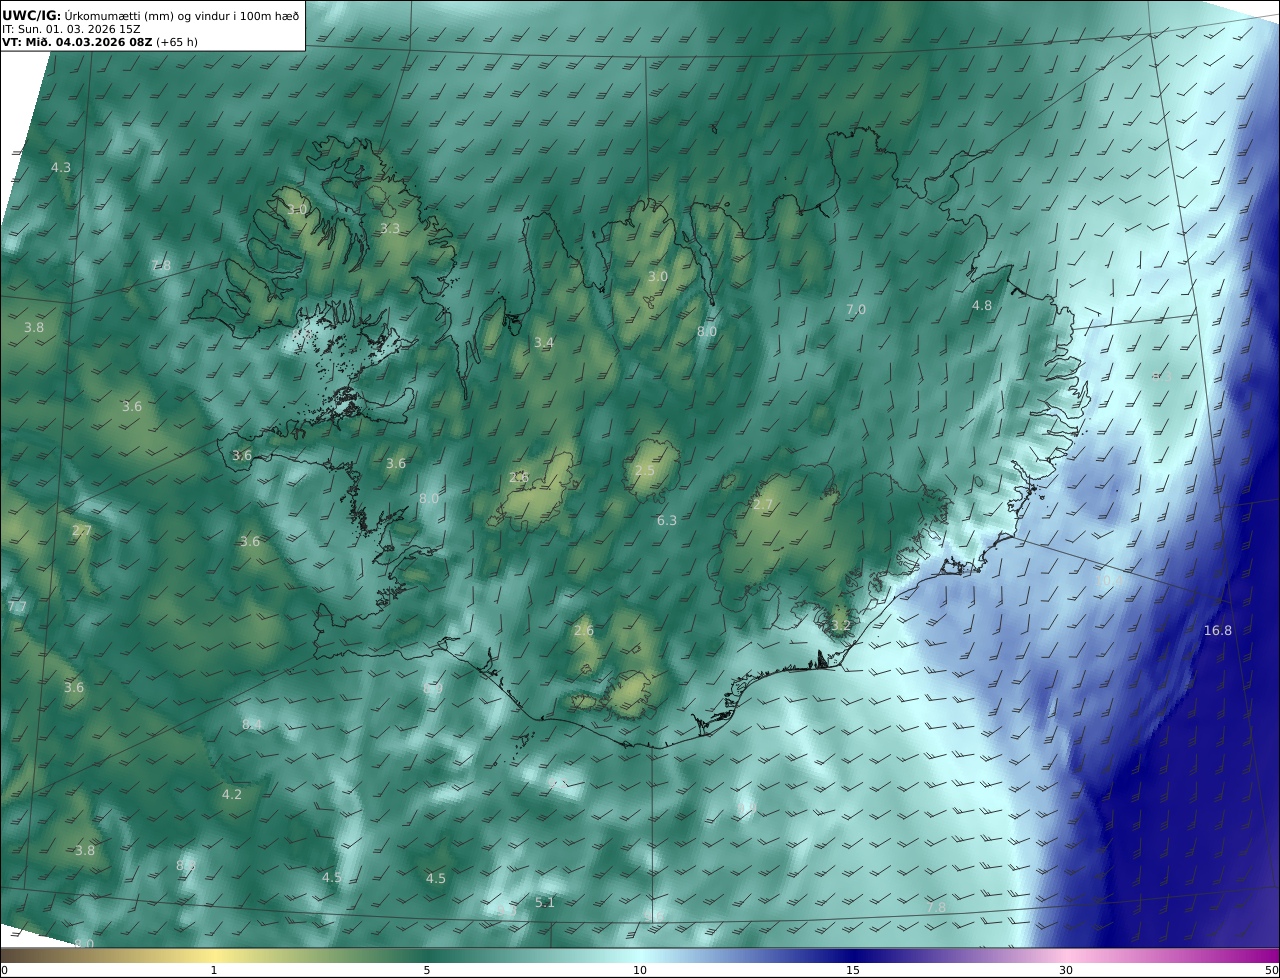Click the '4.8' value label

coord(982,305)
